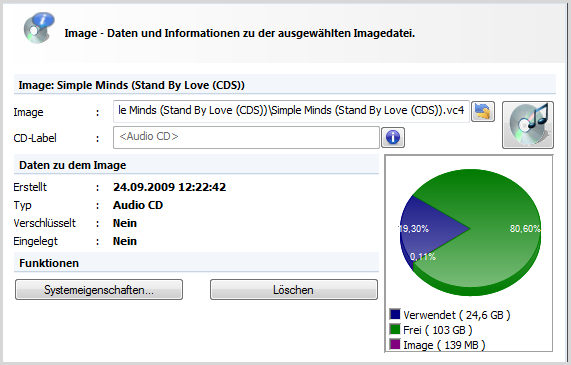
Task: Click the blue Verwendet legend swatch
Action: [395, 314]
